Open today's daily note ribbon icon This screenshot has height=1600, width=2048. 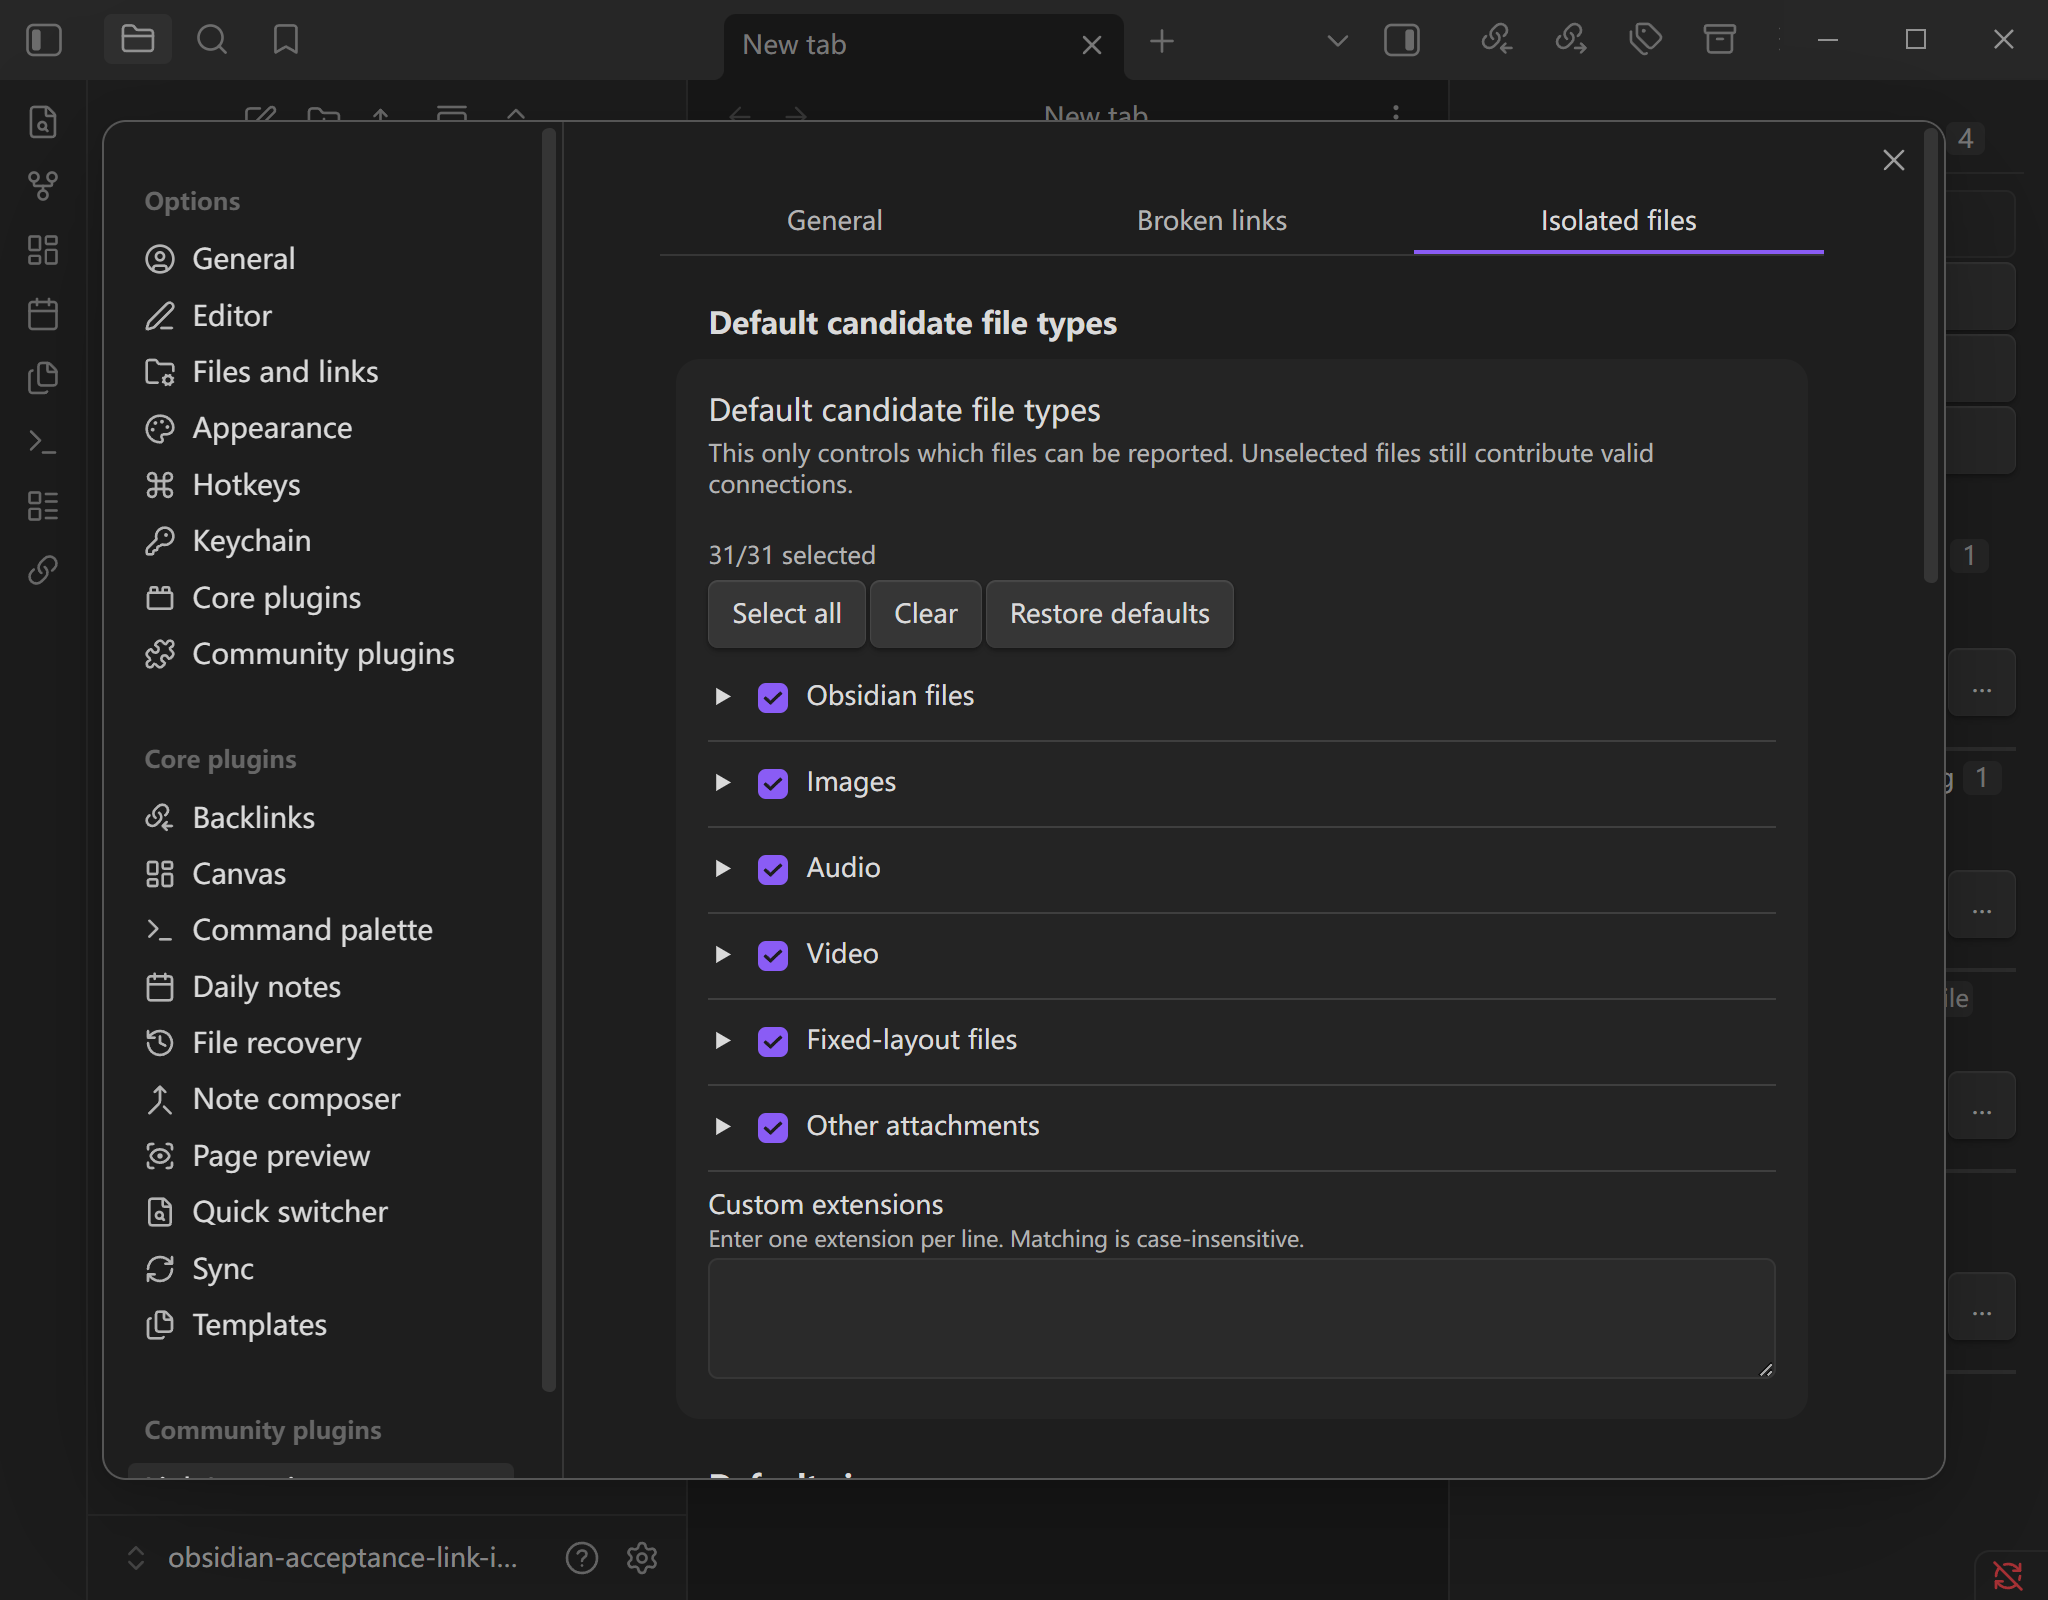click(43, 314)
